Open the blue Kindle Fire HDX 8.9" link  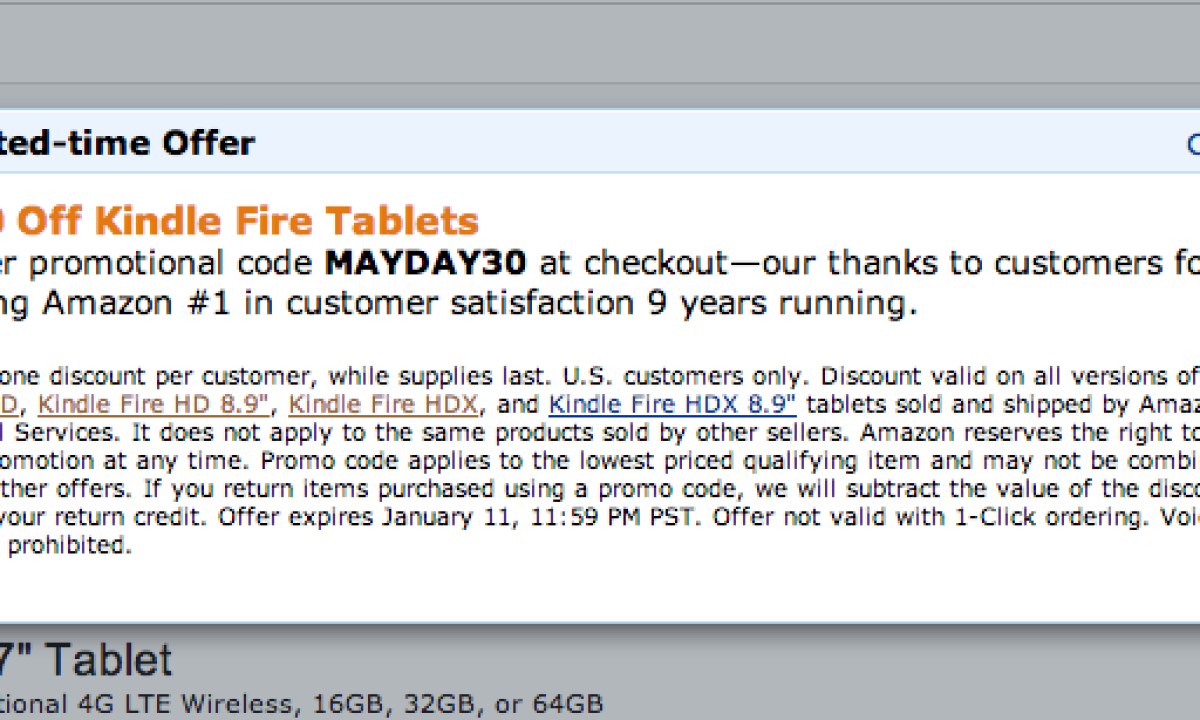(672, 405)
